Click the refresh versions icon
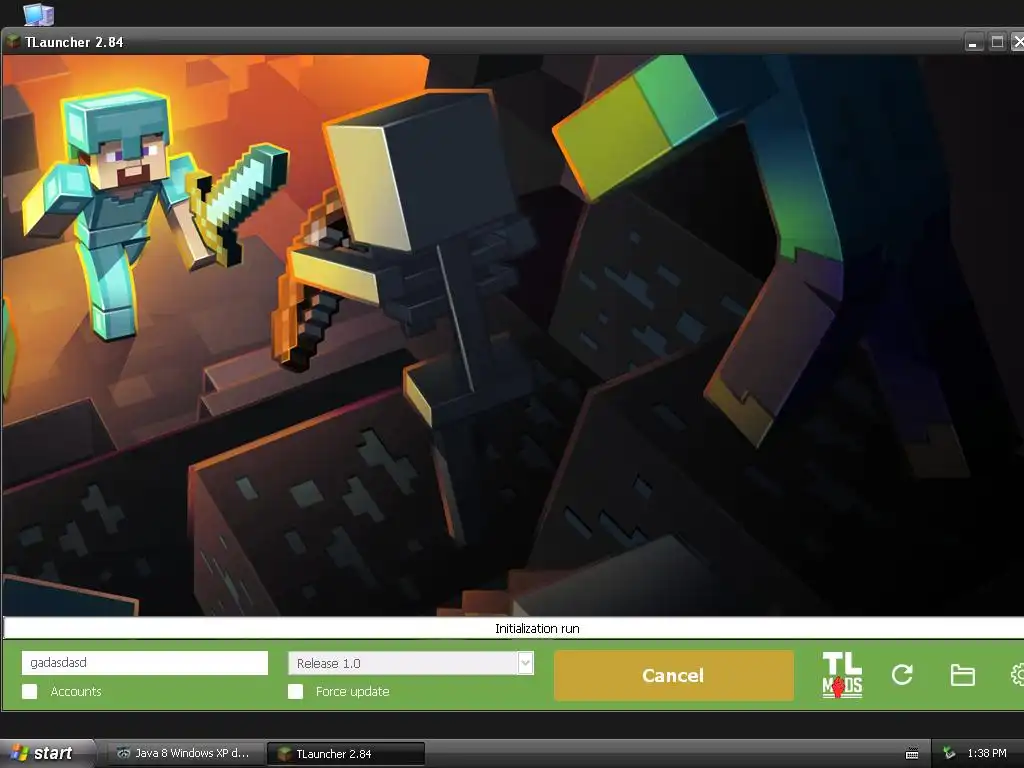The image size is (1024, 768). coord(902,675)
